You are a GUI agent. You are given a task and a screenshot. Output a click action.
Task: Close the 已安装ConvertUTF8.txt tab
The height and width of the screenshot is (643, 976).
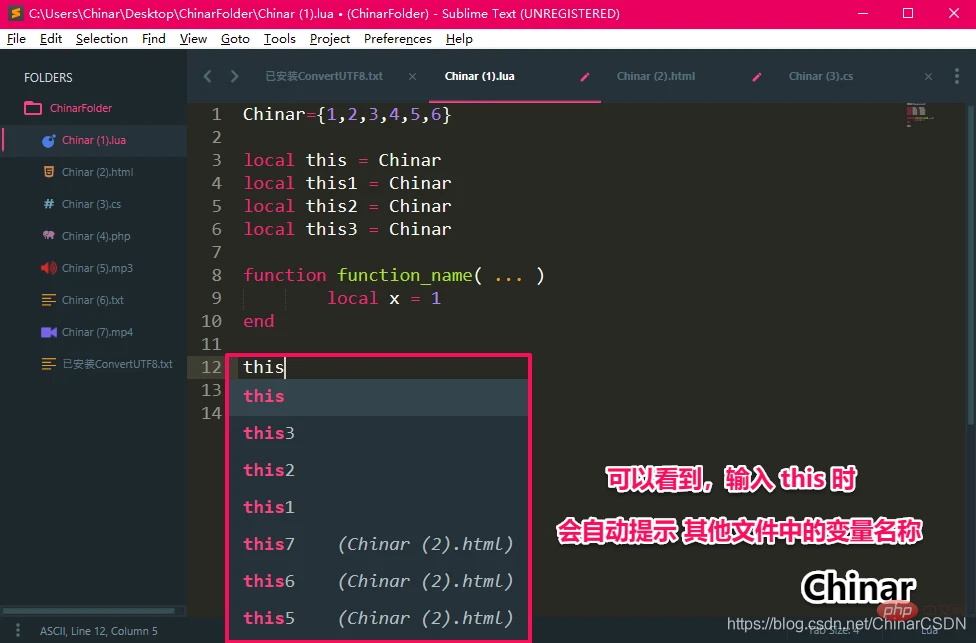click(412, 77)
